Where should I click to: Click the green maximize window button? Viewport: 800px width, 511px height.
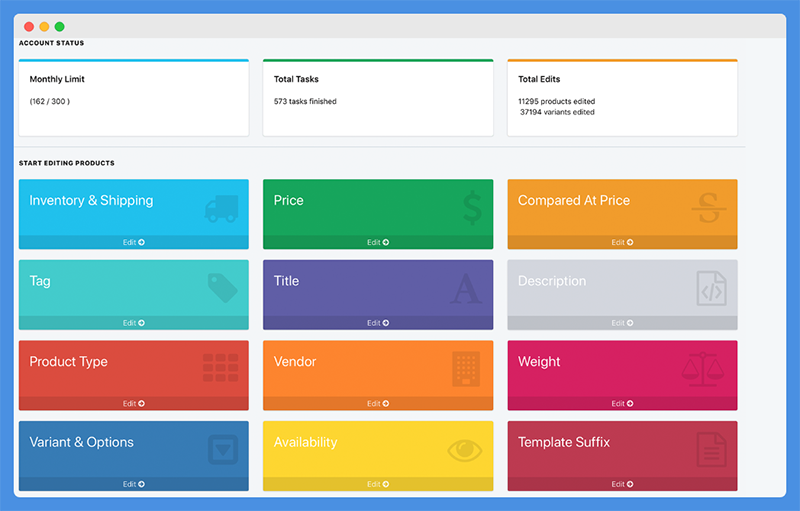[x=60, y=27]
